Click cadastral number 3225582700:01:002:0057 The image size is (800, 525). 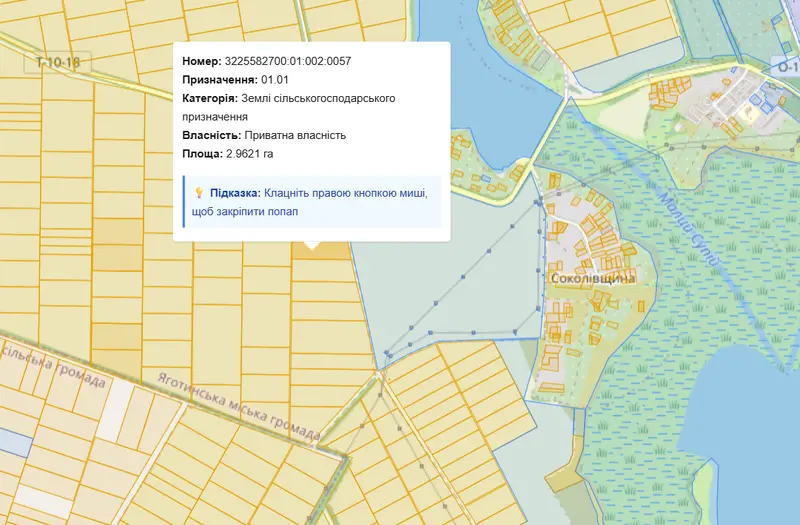tap(288, 61)
